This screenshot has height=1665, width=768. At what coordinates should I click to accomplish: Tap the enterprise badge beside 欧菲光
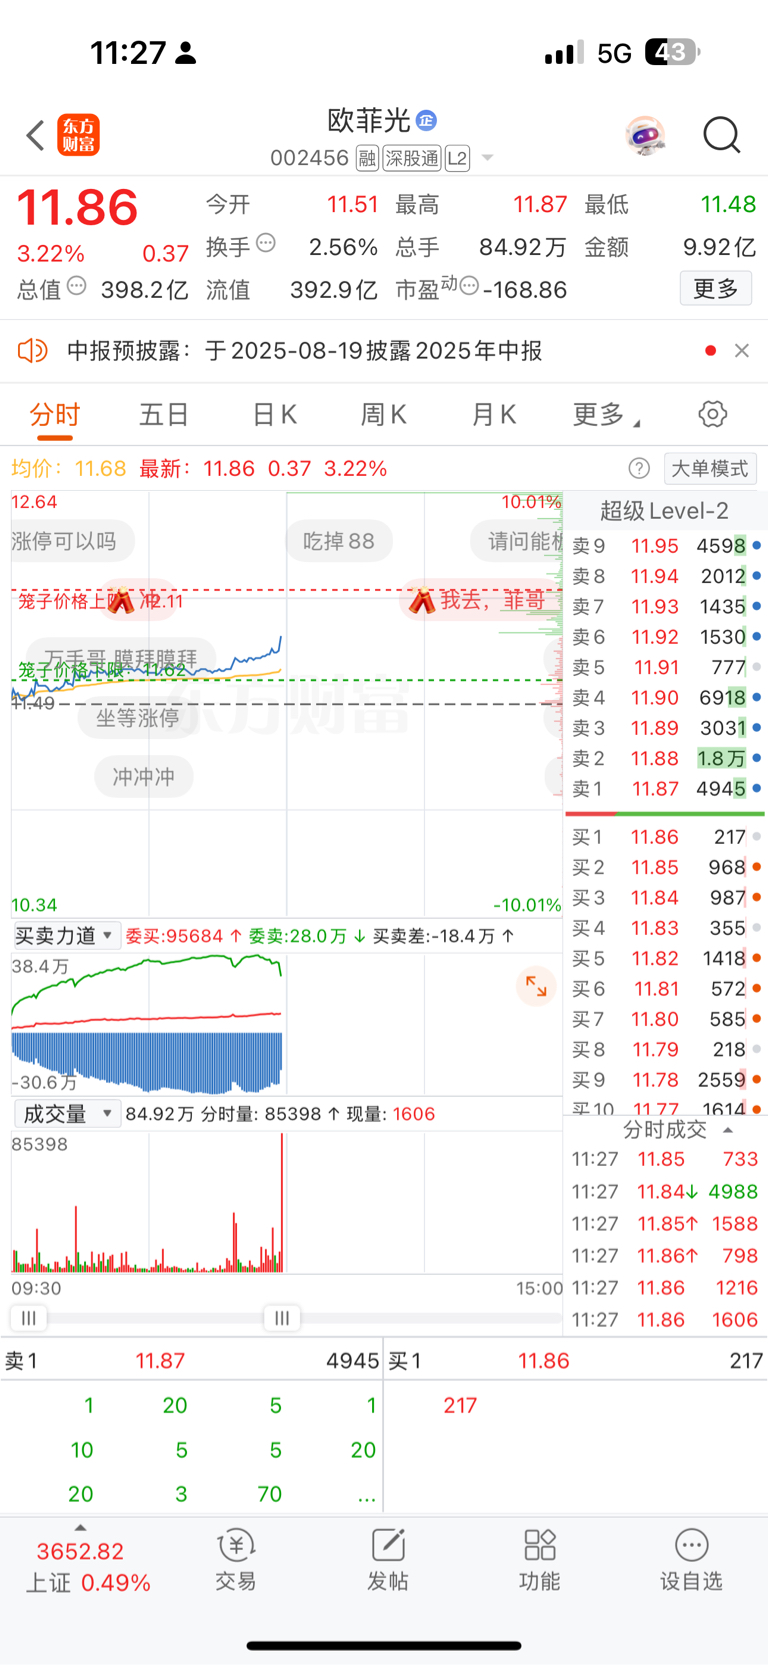[x=426, y=121]
